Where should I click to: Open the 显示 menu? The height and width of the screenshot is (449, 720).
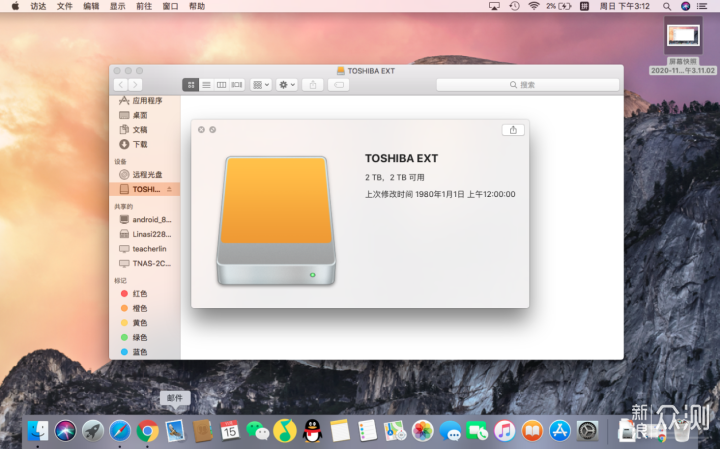118,6
